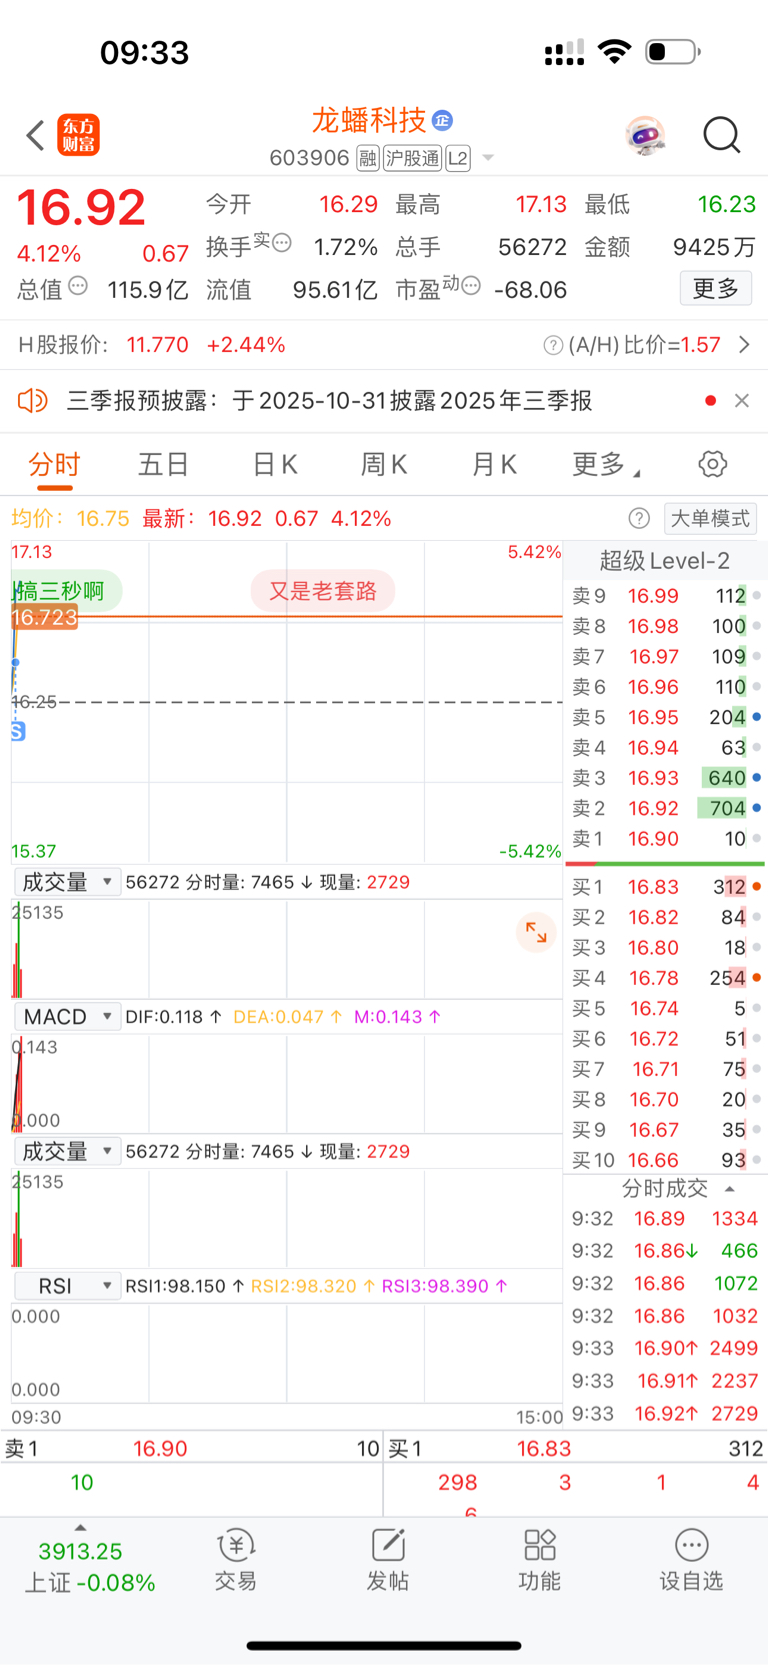This screenshot has height=1665, width=768.
Task: Switch to the 日K tab
Action: (x=275, y=465)
